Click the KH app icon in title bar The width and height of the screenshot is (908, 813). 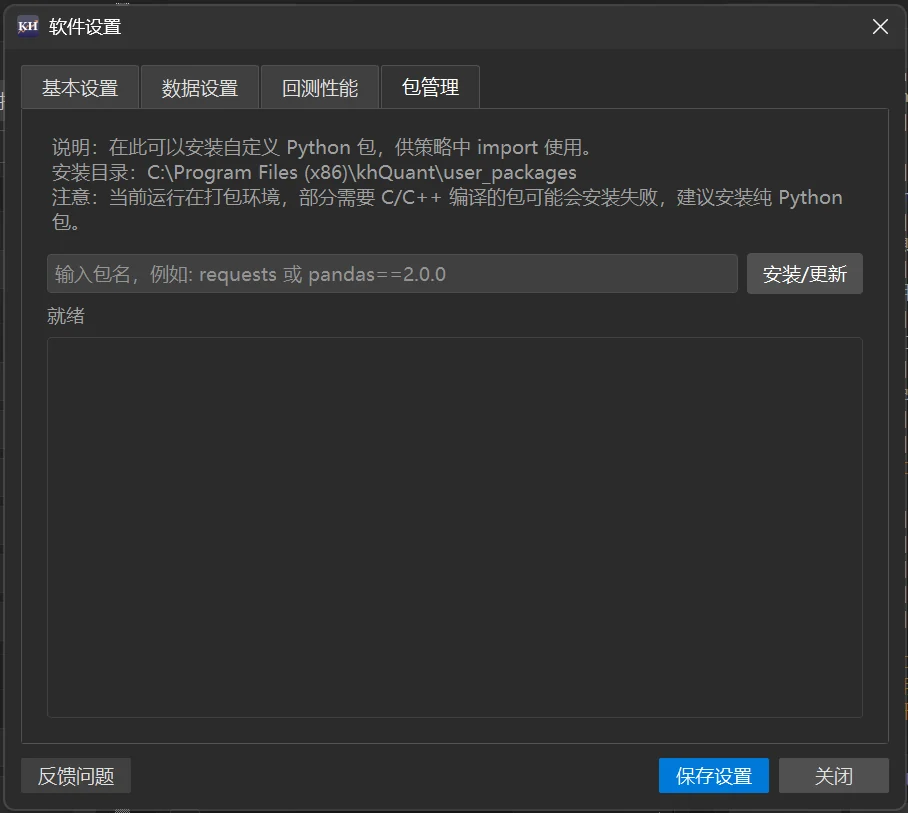(x=28, y=27)
